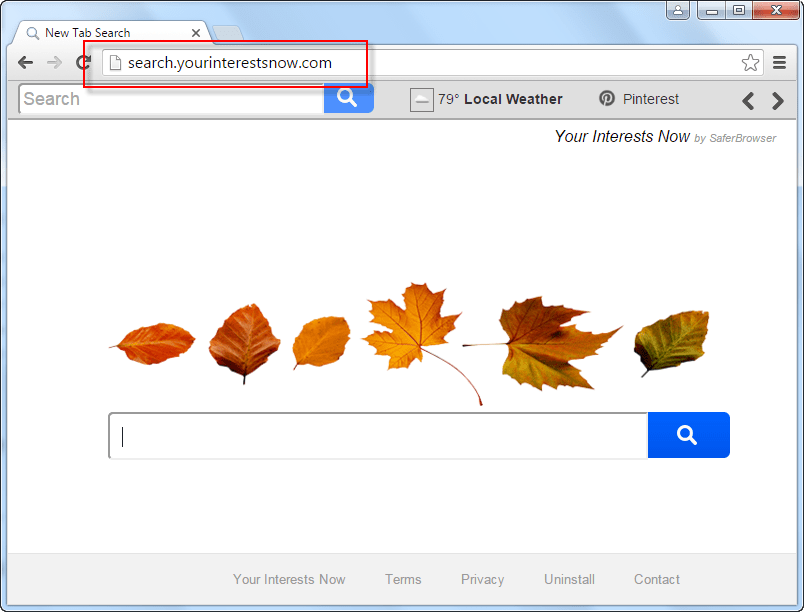
Task: Focus the address bar showing search.yourinterestsnow.com
Action: click(x=433, y=63)
